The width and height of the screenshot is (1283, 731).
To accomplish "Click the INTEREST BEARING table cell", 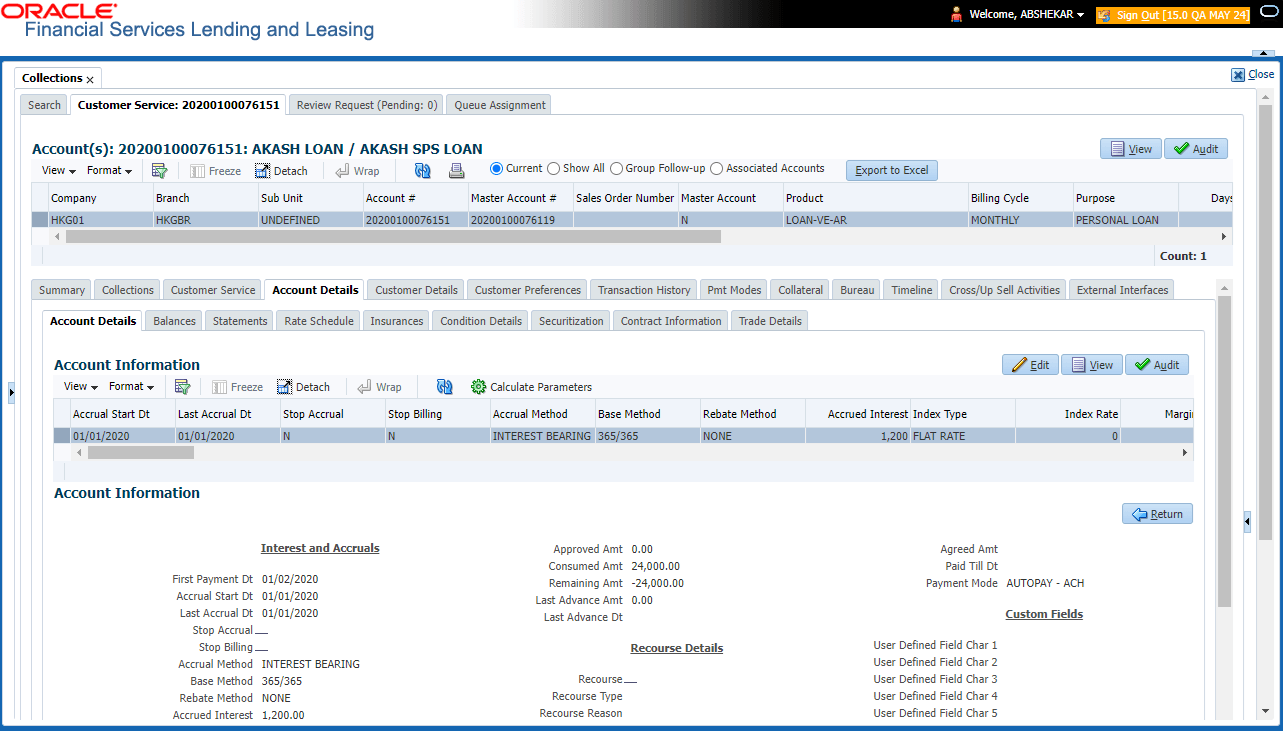I will click(541, 436).
